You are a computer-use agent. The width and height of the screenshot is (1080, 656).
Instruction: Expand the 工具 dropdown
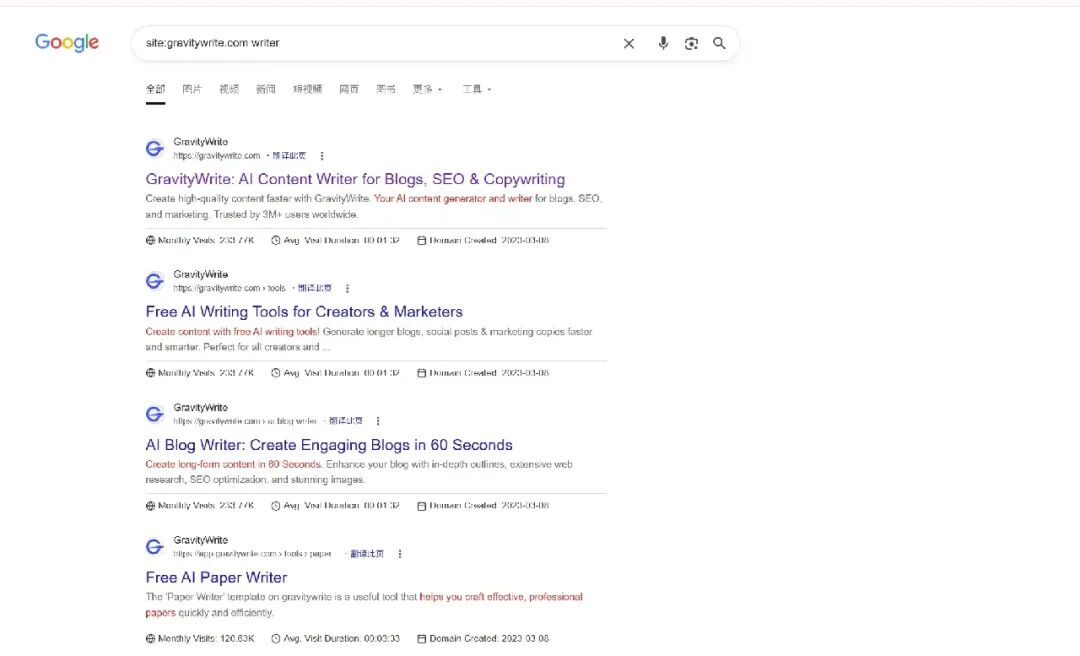(477, 89)
